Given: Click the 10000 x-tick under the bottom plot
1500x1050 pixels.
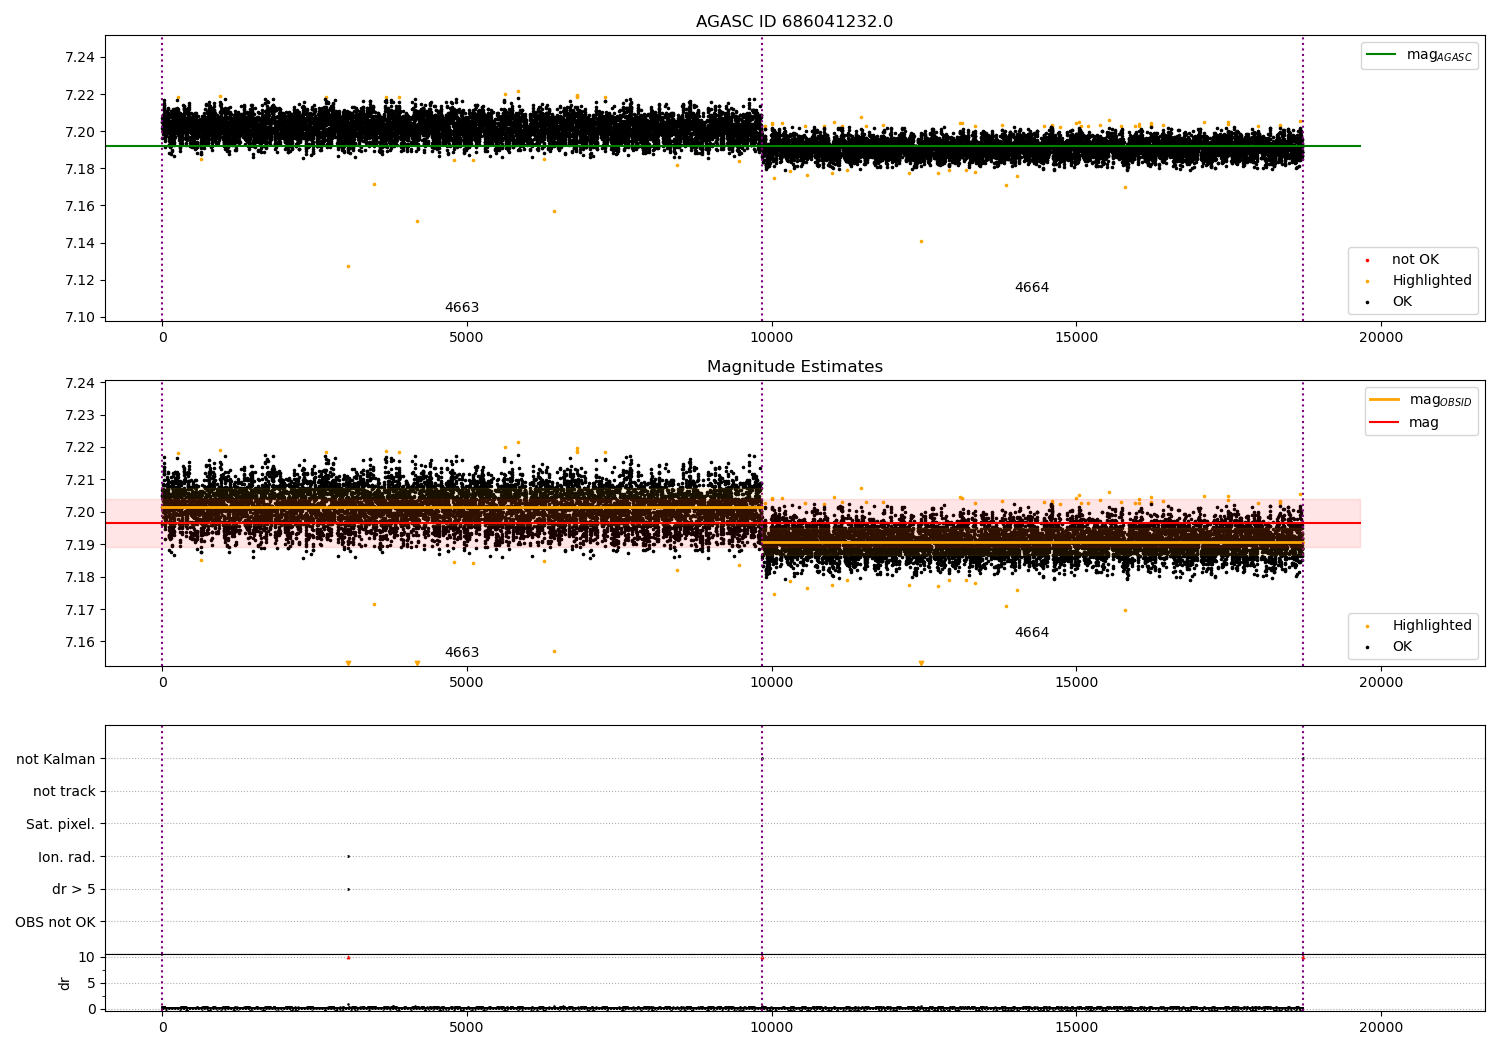Looking at the screenshot, I should [771, 1028].
